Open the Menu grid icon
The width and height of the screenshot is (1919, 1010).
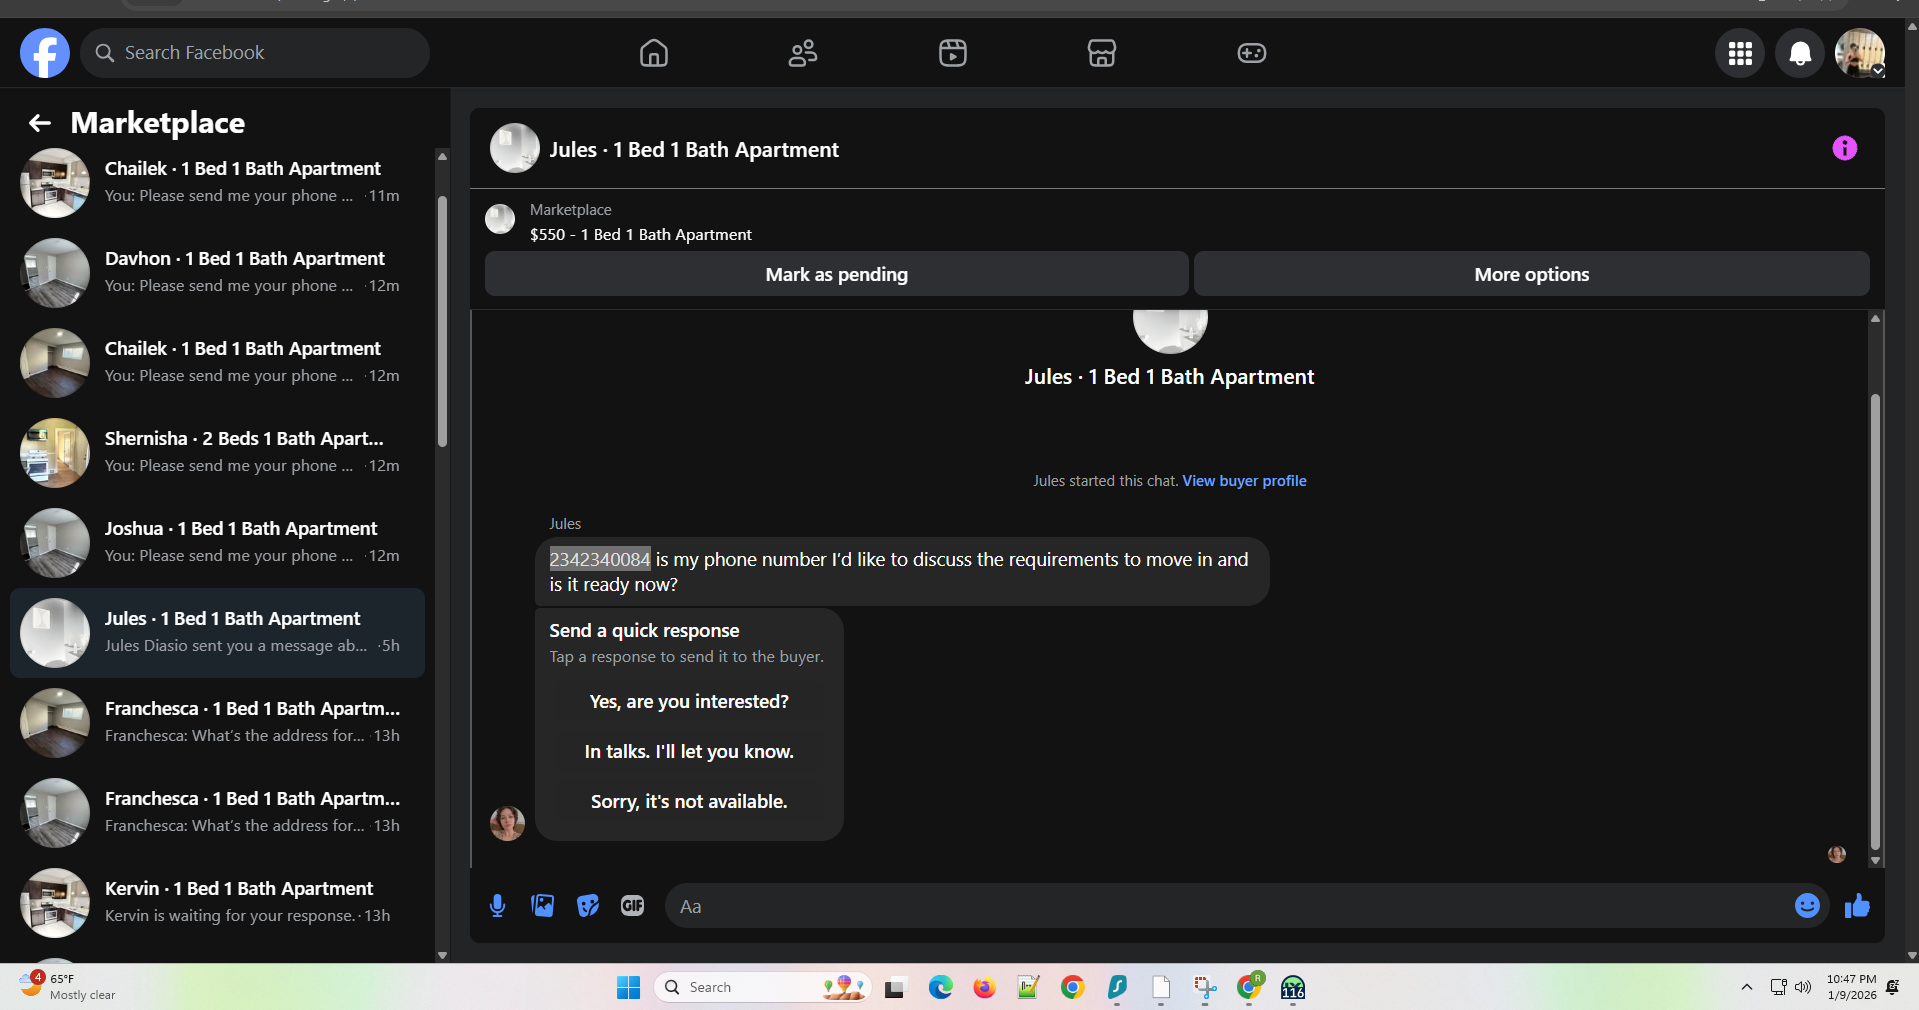point(1740,53)
